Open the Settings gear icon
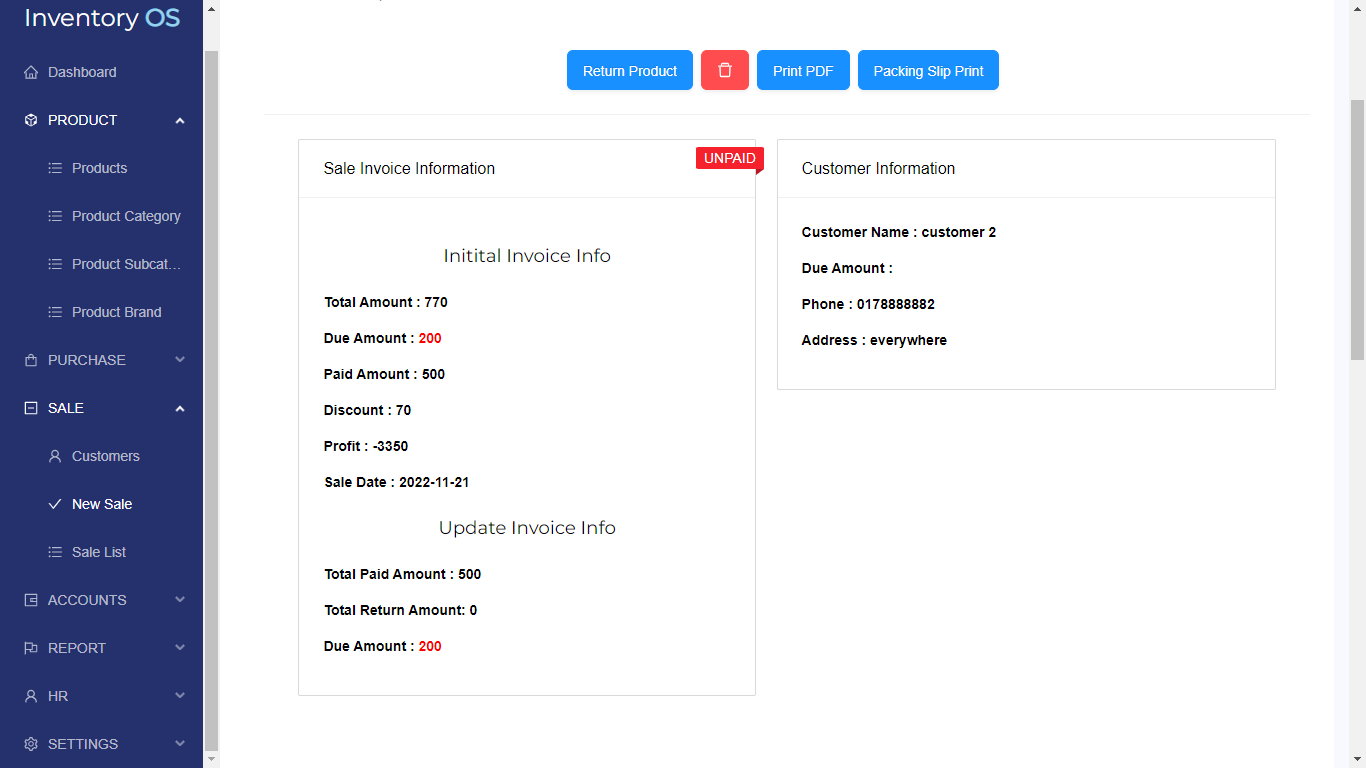 (31, 744)
